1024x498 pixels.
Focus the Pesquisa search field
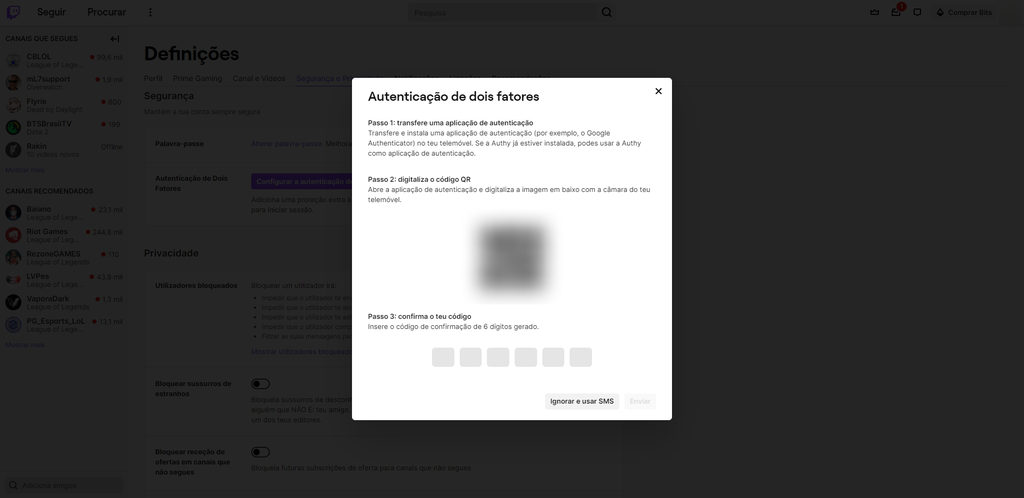(503, 12)
